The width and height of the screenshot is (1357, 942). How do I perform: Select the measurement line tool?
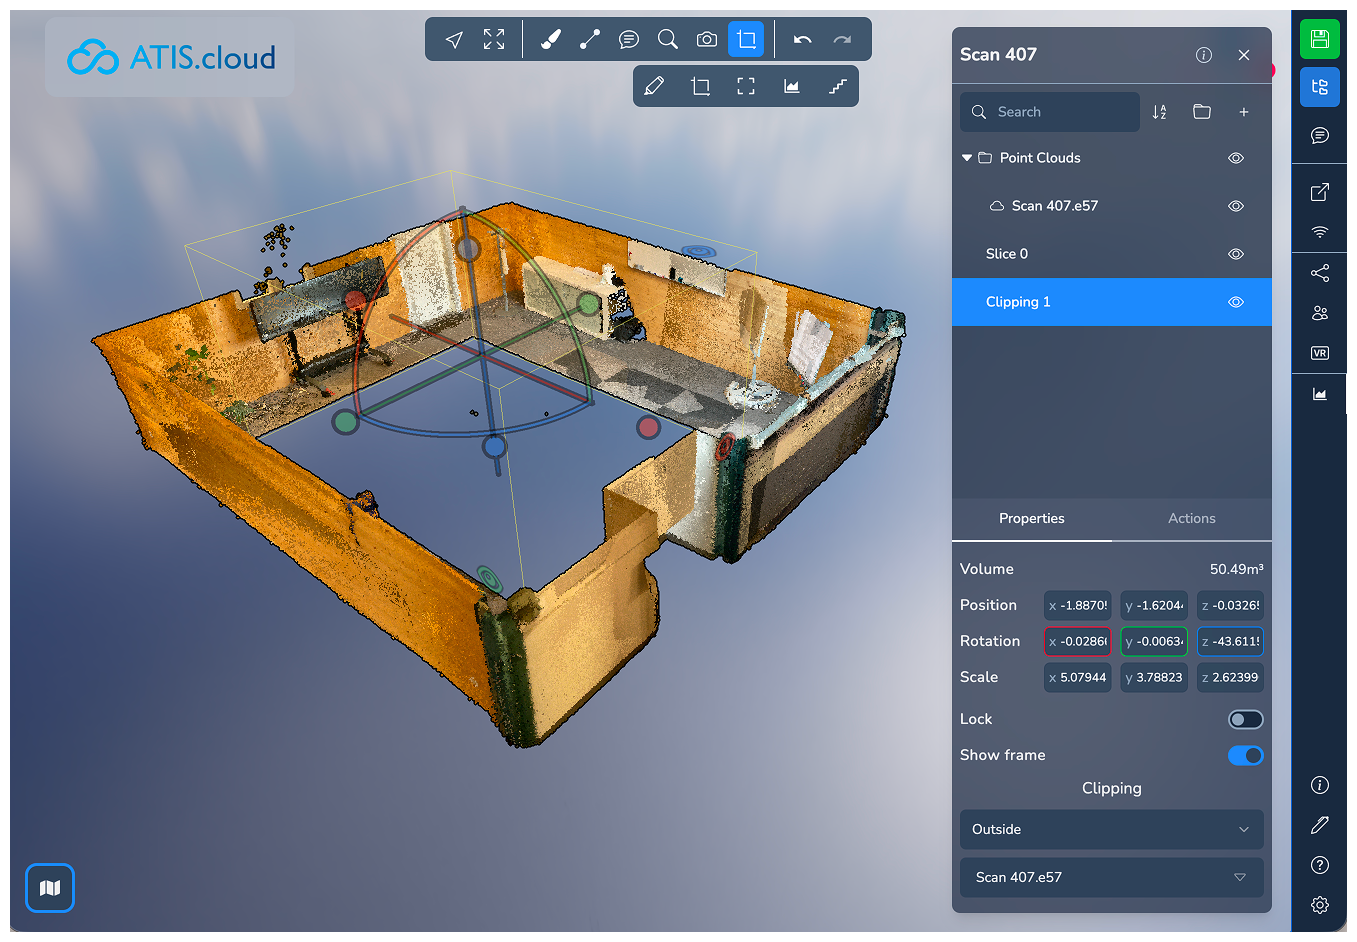pos(589,39)
